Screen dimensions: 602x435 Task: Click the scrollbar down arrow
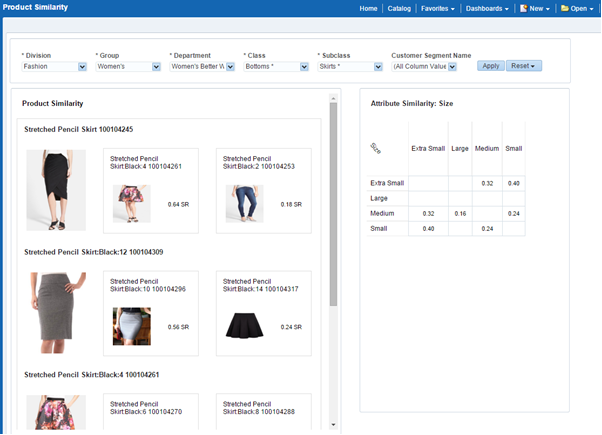[333, 425]
